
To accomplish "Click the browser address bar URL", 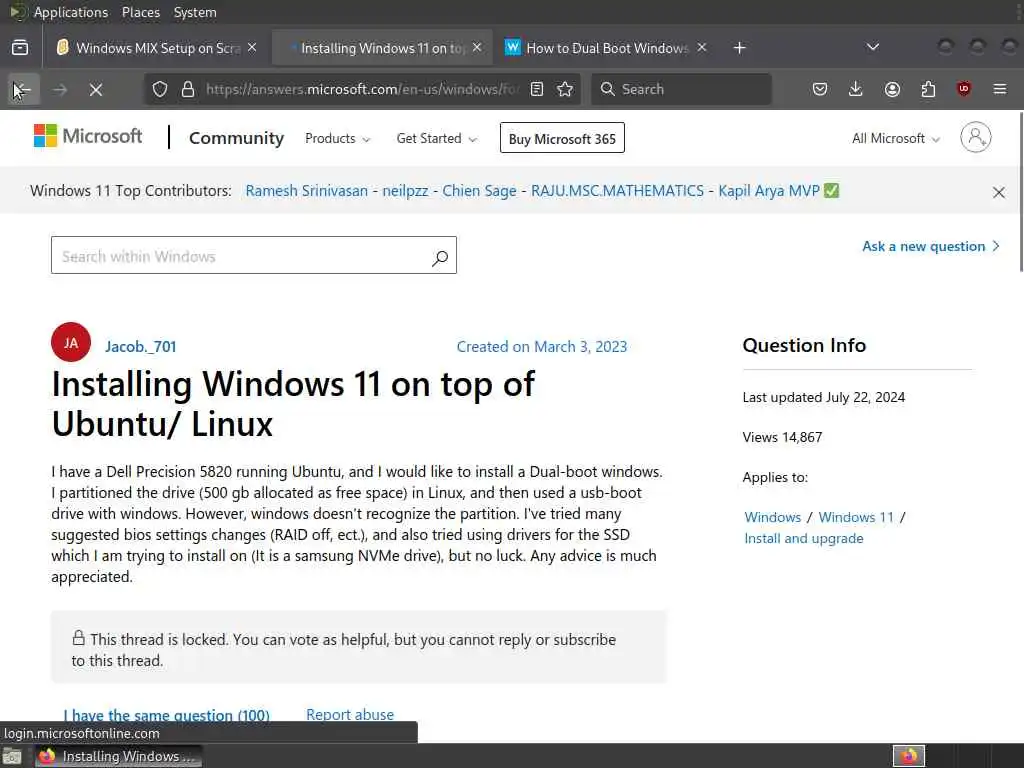I will pyautogui.click(x=362, y=89).
